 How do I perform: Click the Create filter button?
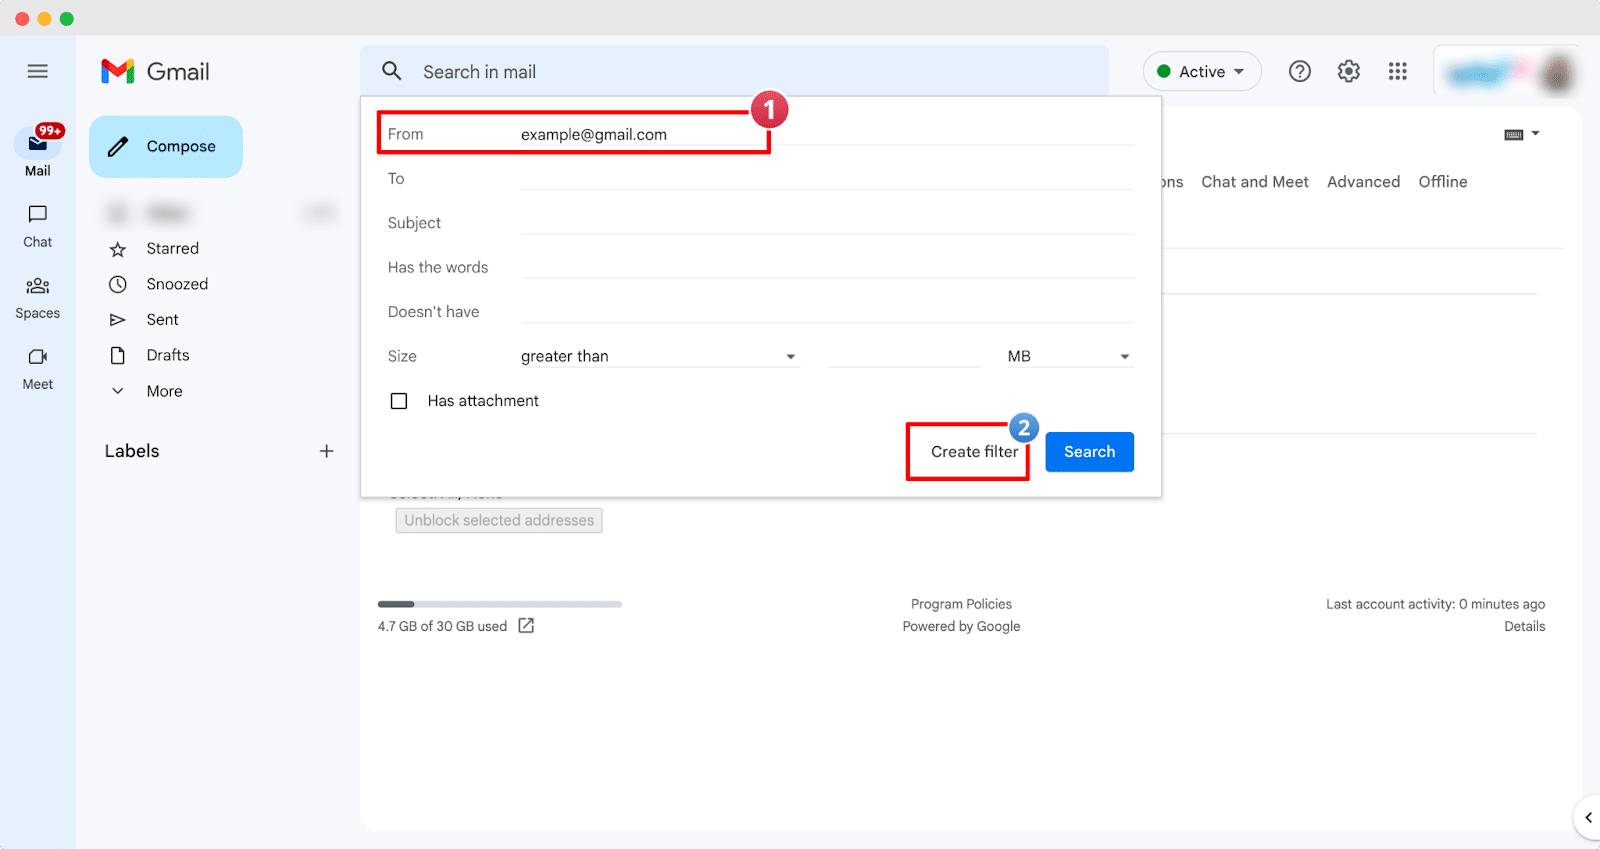(x=974, y=452)
